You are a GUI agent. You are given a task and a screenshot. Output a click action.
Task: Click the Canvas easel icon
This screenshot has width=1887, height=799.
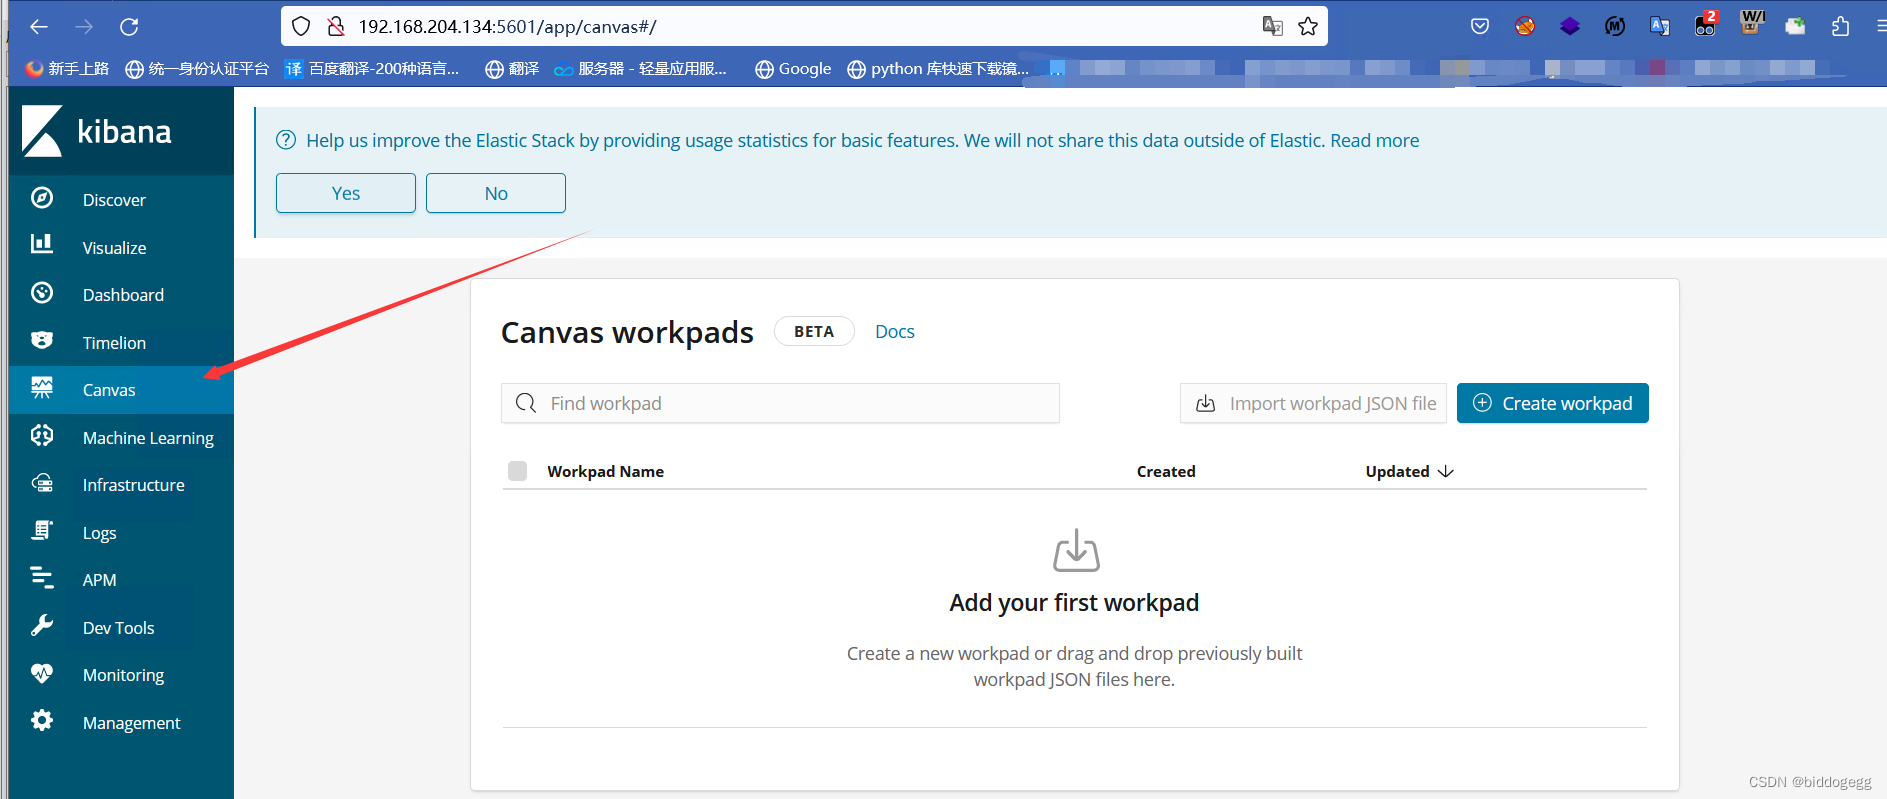[42, 388]
